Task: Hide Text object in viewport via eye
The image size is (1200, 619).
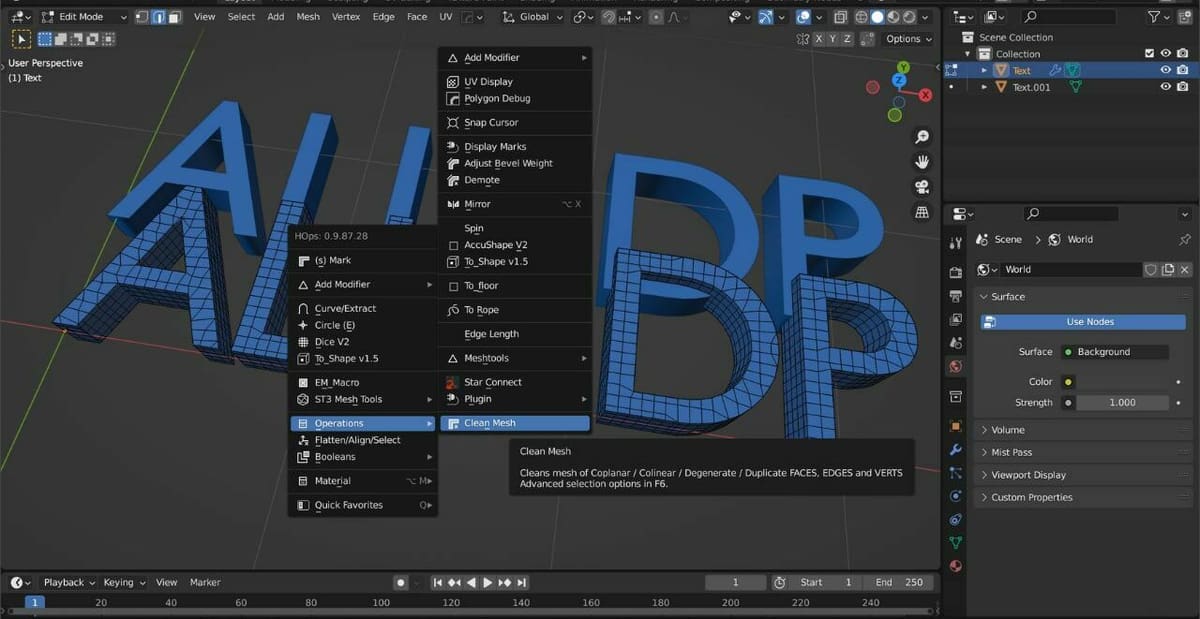Action: tap(1166, 71)
